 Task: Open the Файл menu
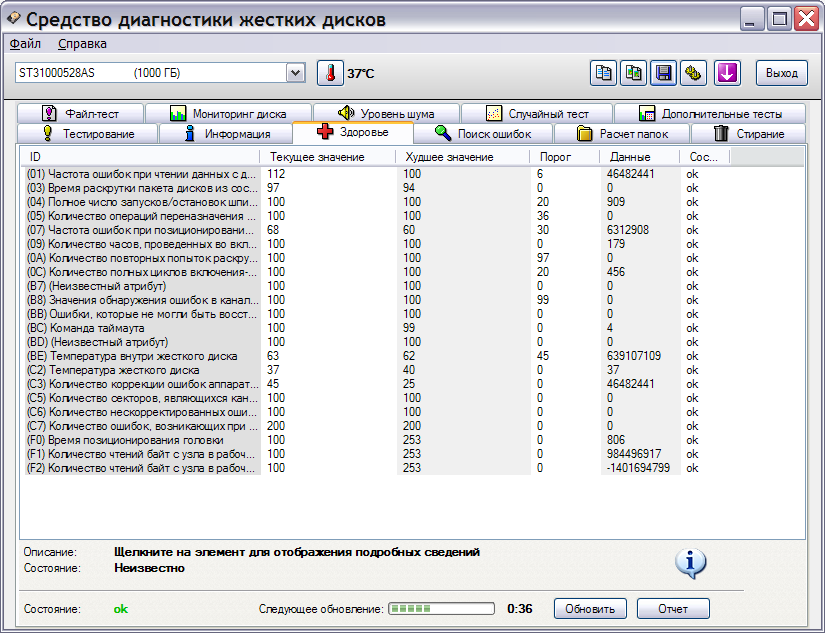click(25, 44)
